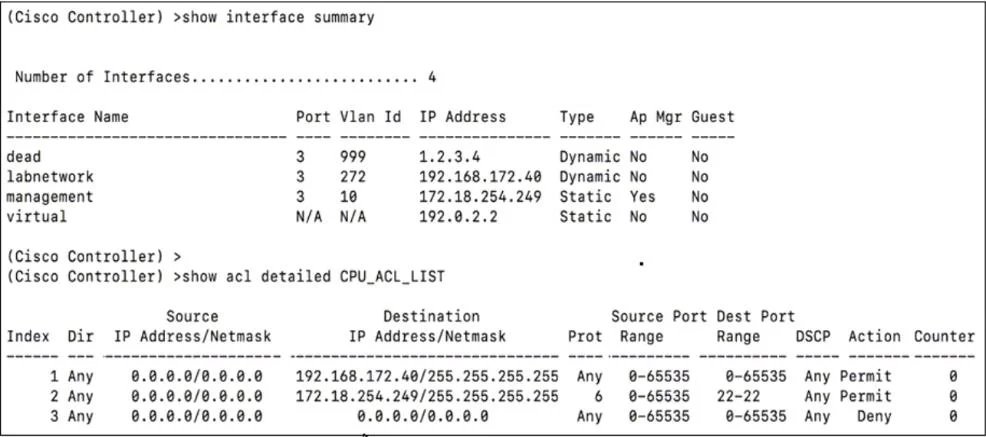Select the 'Number of Interfaces' line
This screenshot has width=986, height=437.
tap(226, 77)
